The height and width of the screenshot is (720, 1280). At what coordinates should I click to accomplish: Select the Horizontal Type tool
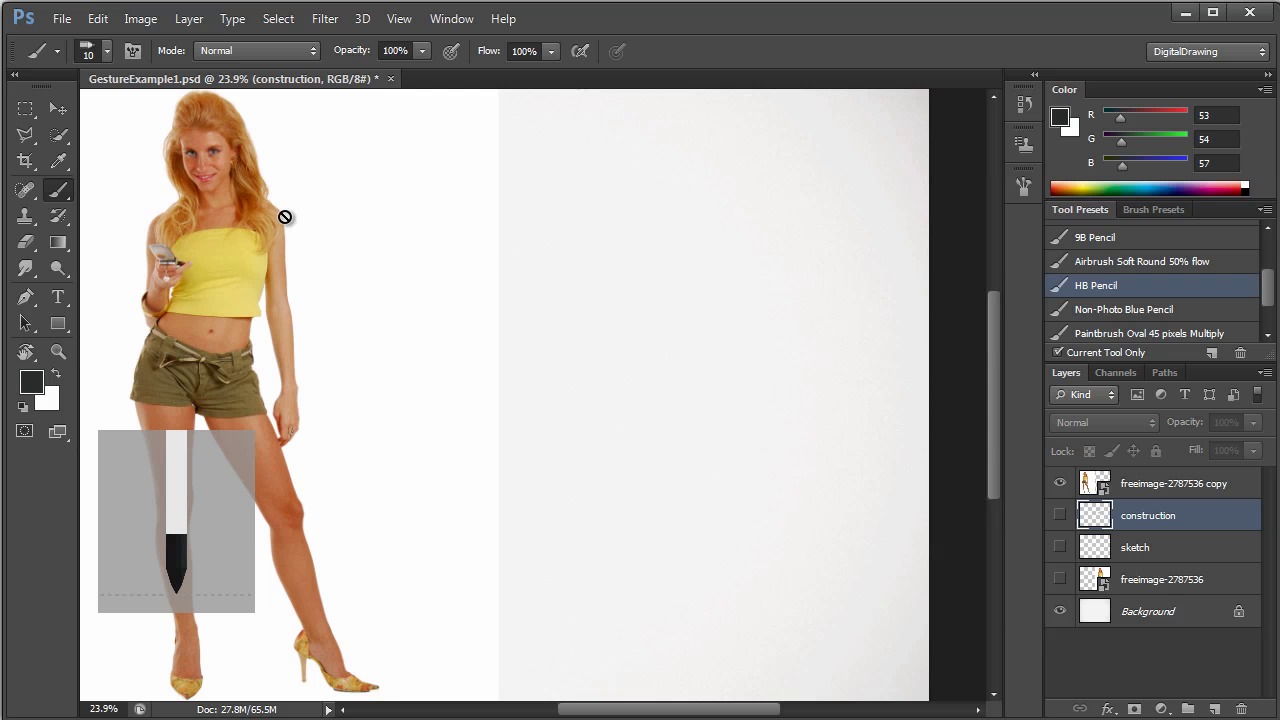58,297
